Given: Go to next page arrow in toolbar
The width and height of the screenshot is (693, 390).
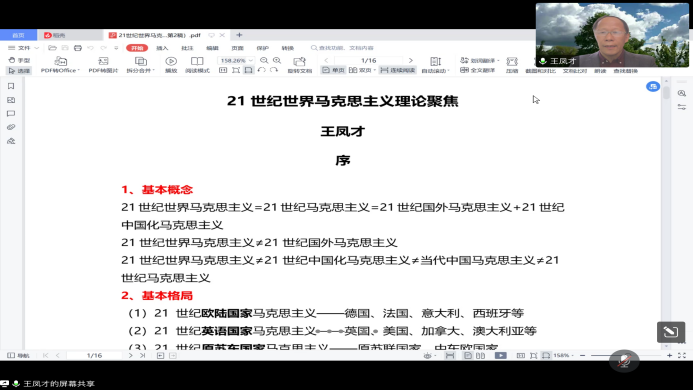Looking at the screenshot, I should [411, 61].
